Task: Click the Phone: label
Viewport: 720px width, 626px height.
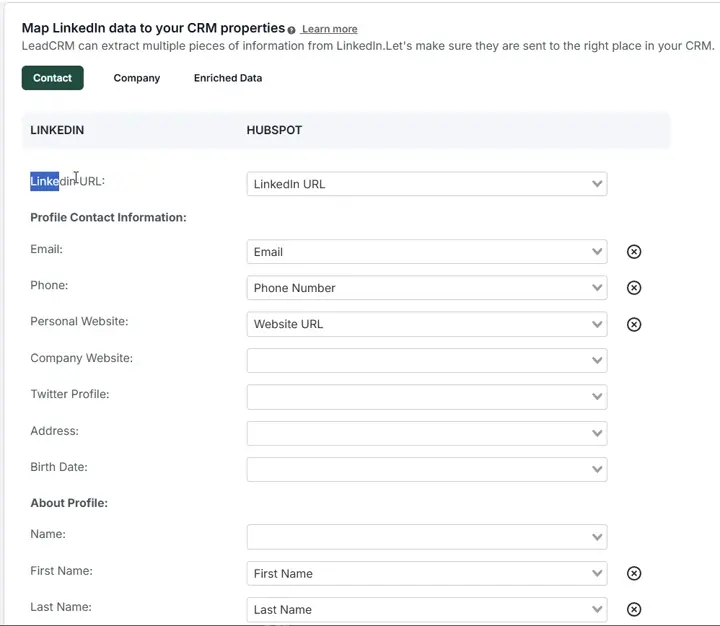Action: tap(49, 285)
